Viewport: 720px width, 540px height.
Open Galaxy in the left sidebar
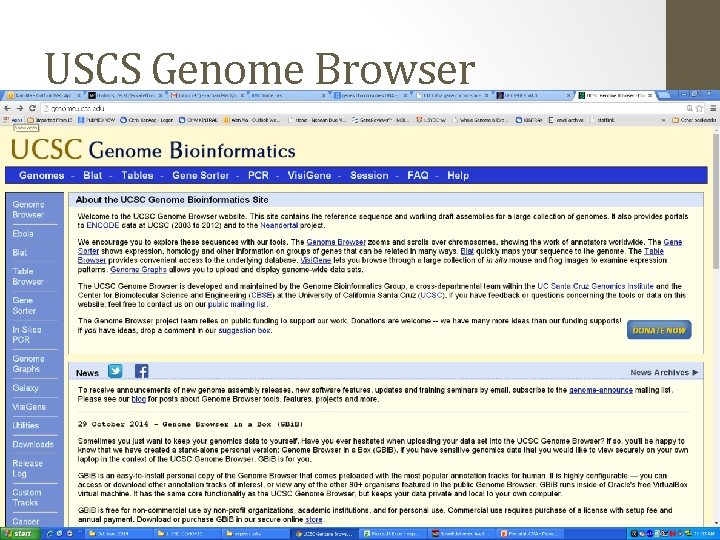[x=25, y=388]
